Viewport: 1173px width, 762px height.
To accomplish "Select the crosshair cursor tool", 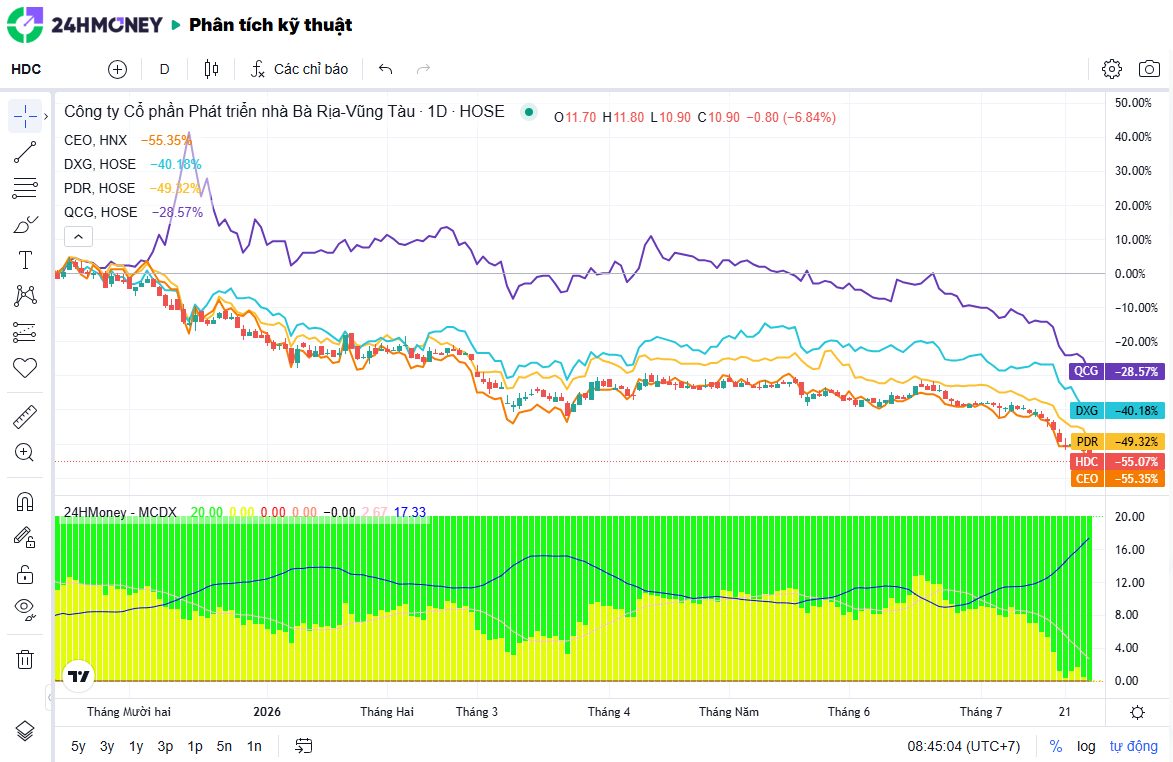I will pos(25,116).
